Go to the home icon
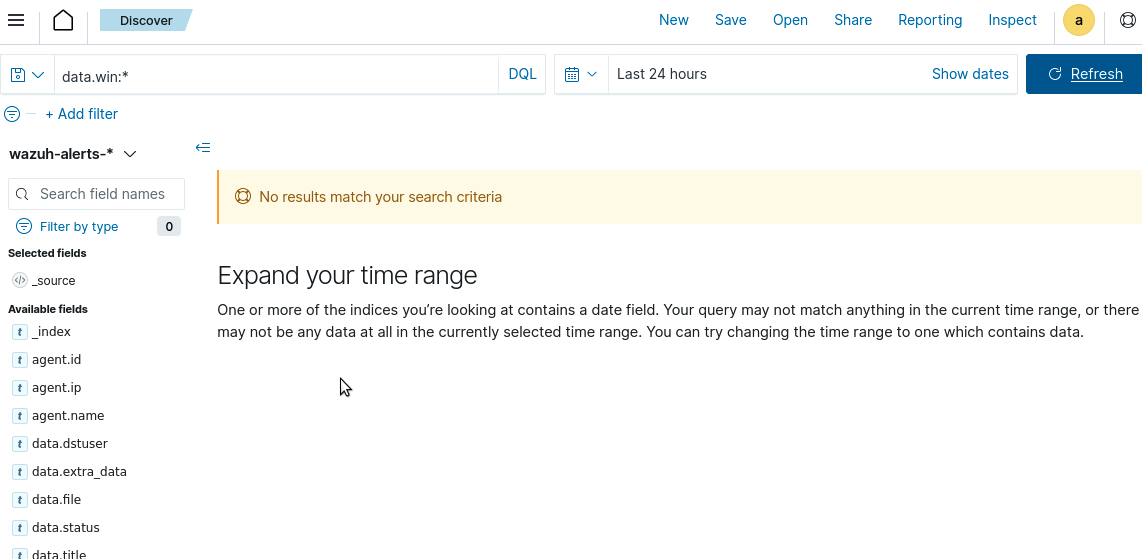1142x559 pixels. [63, 20]
